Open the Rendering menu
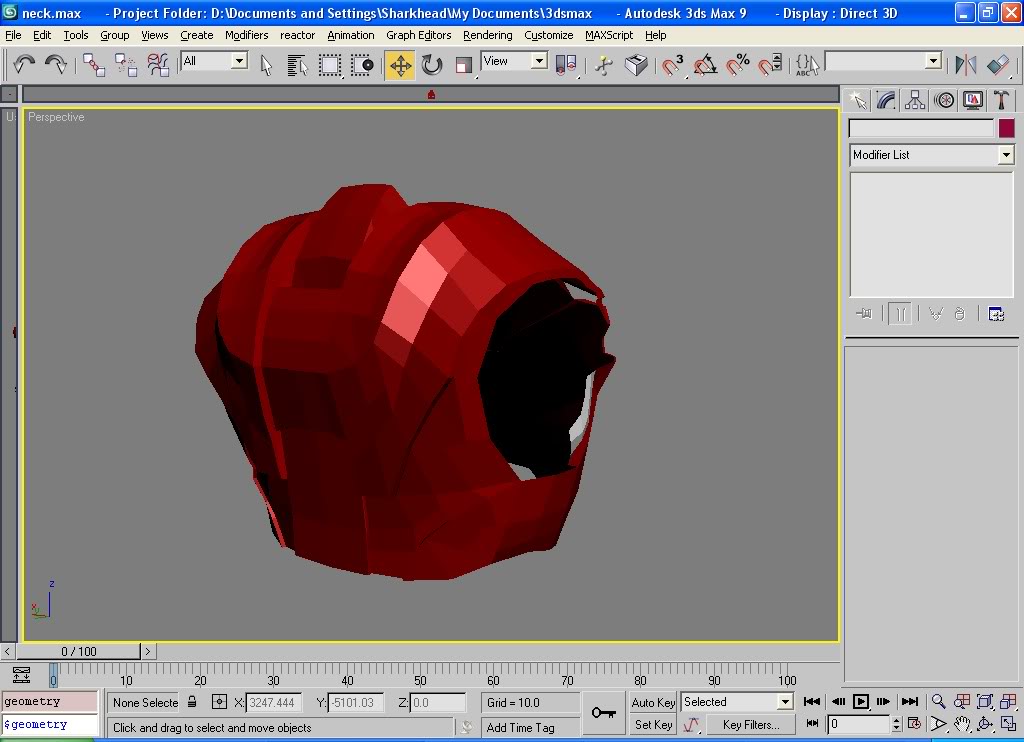Image resolution: width=1024 pixels, height=742 pixels. point(487,35)
